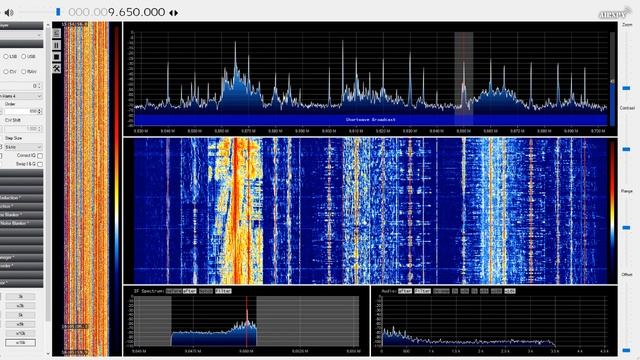This screenshot has height=360, width=640.
Task: Toggle IF Spectrum 'after' option
Action: (x=189, y=291)
